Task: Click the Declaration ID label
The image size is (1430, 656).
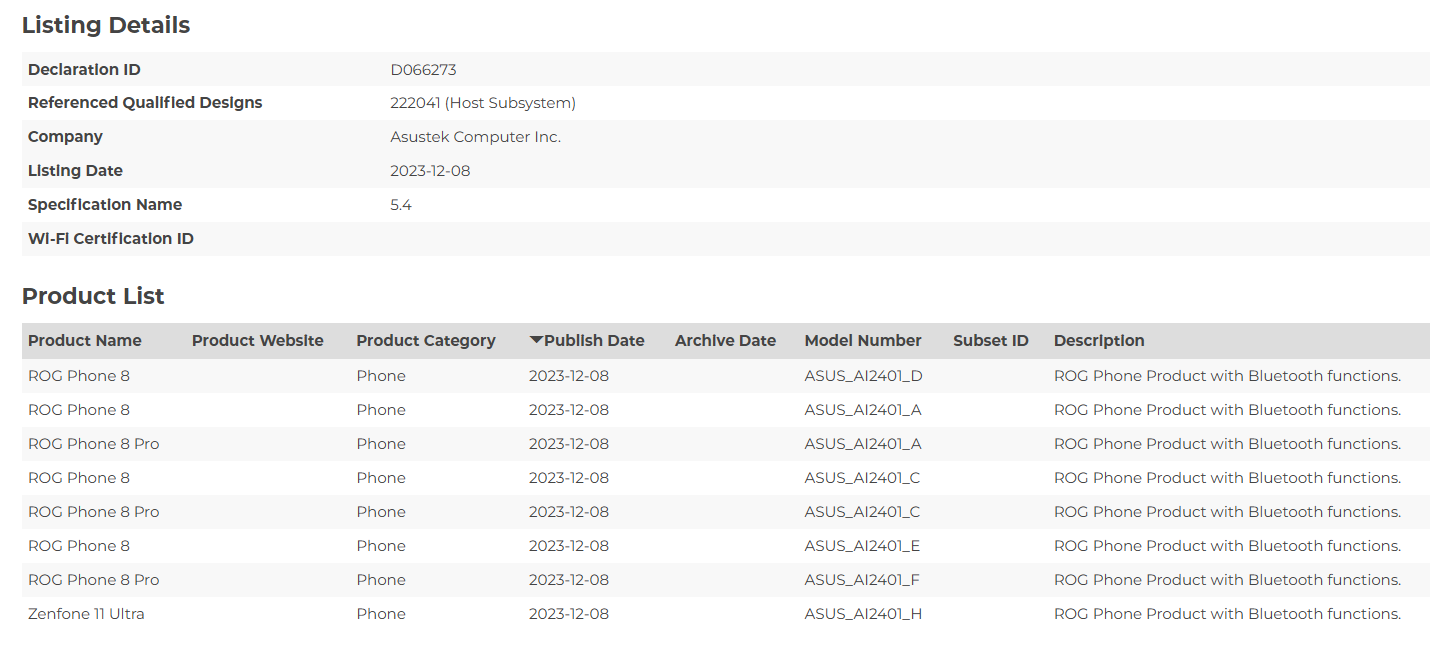Action: pos(84,70)
